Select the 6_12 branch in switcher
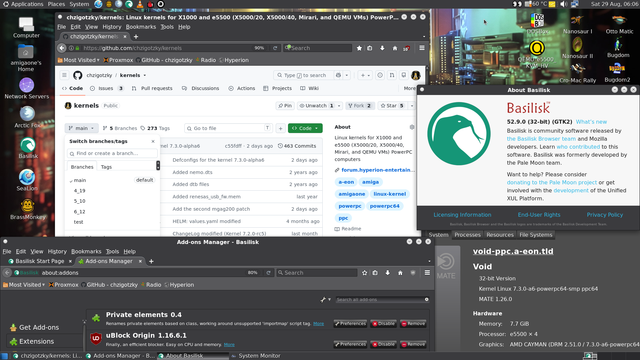The image size is (640, 360). 80,211
